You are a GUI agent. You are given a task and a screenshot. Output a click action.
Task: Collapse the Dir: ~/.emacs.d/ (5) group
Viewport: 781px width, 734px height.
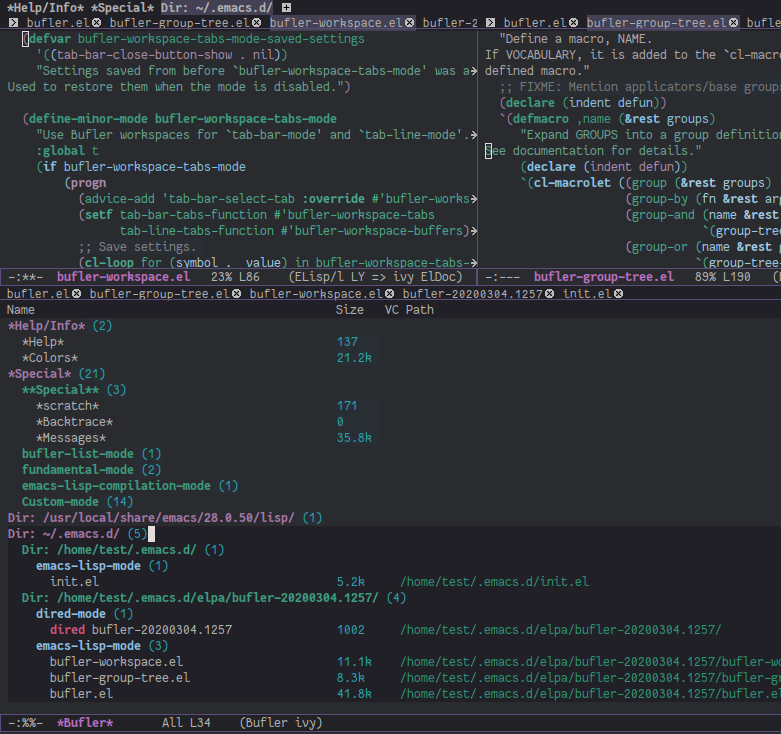77,534
